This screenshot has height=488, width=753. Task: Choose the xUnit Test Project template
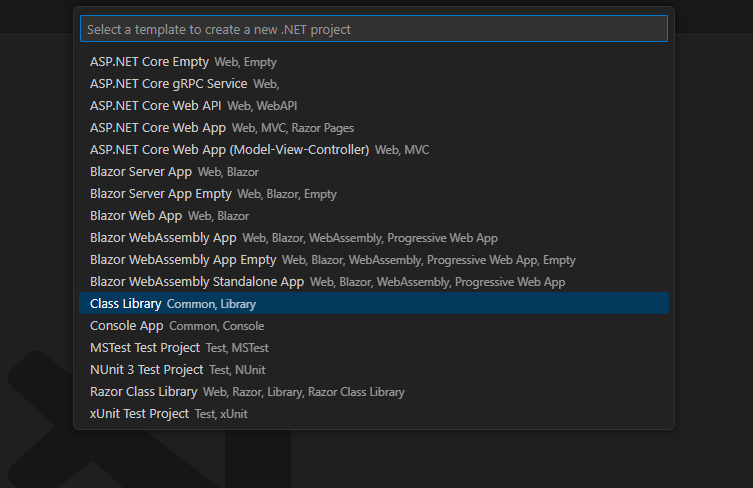pos(374,414)
